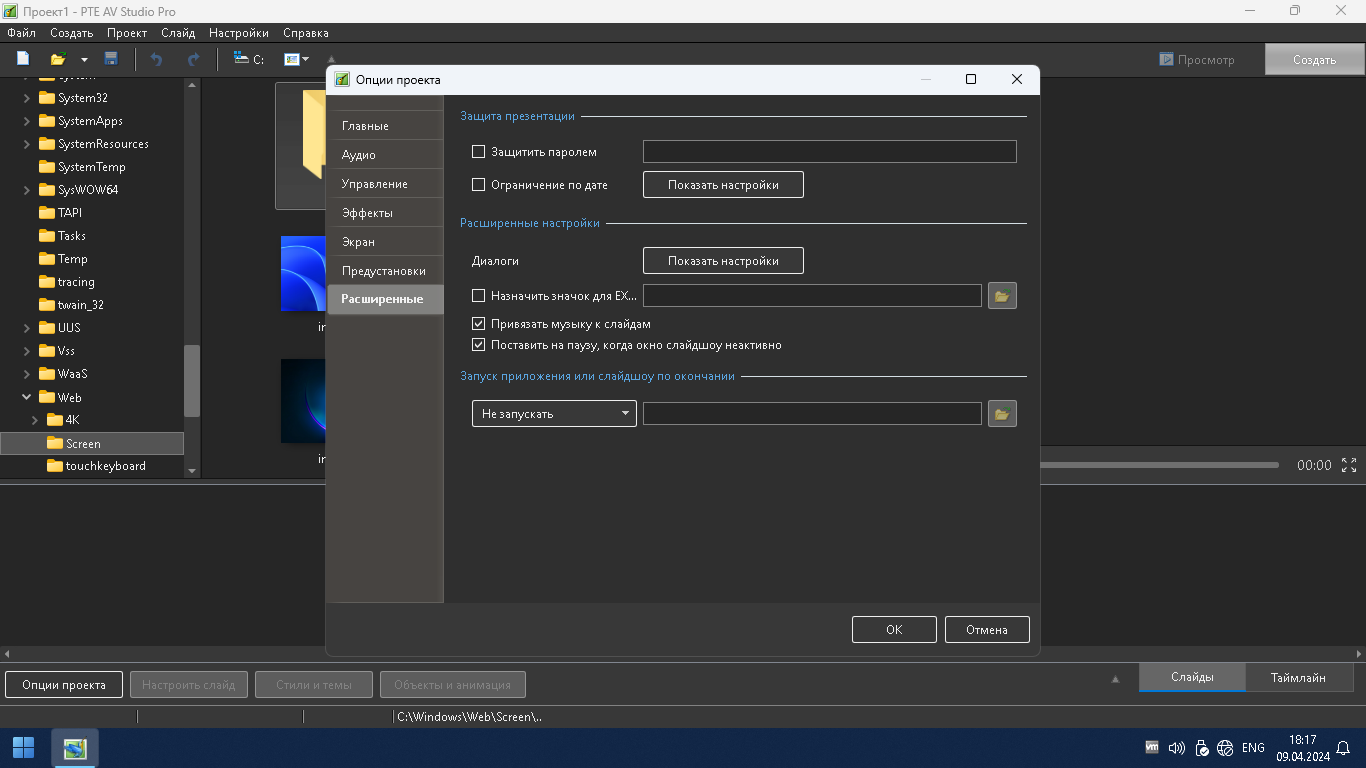Switch to the Эффекты options tab

[x=367, y=213]
